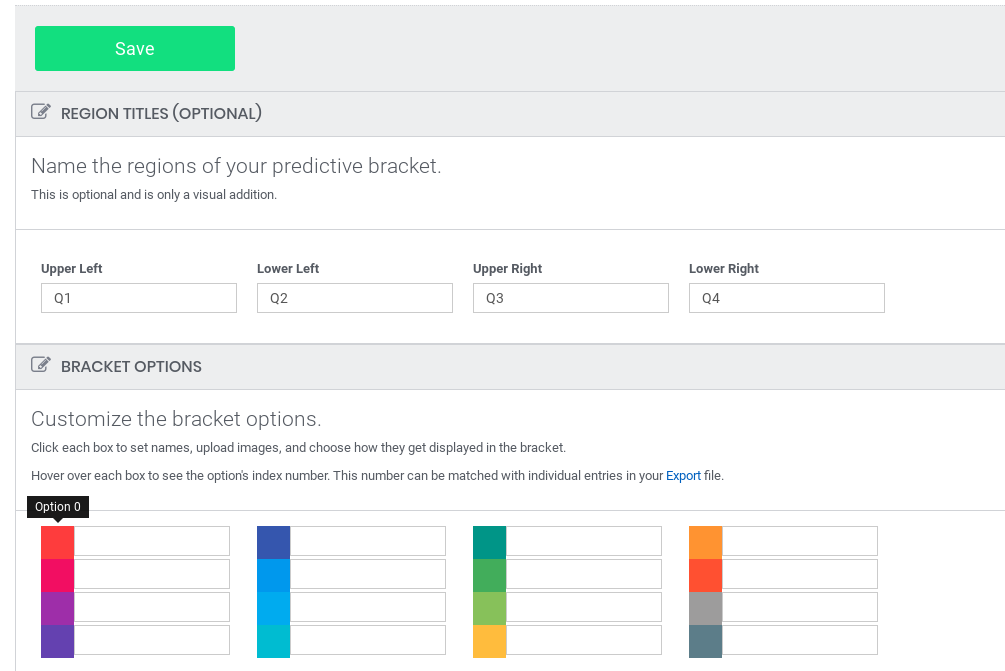This screenshot has height=671, width=1005.
Task: Select the light blue color box
Action: click(274, 608)
